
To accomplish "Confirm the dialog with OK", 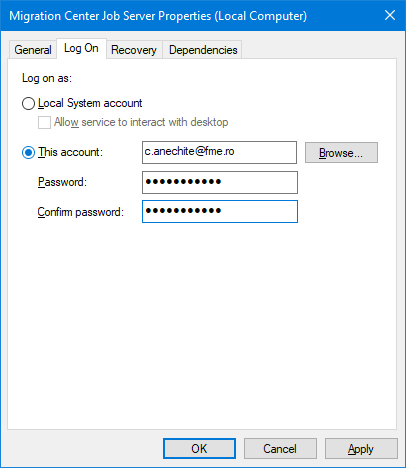I will coord(199,449).
